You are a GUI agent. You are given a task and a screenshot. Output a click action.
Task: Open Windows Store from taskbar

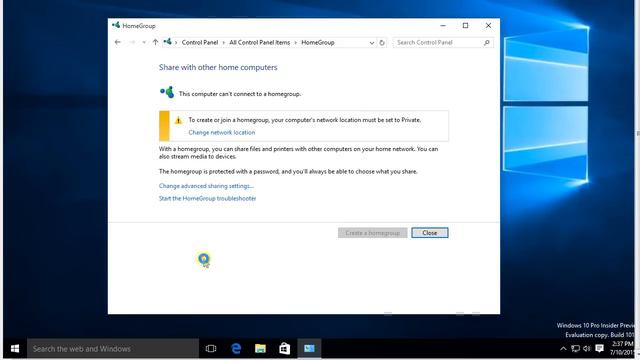(284, 349)
